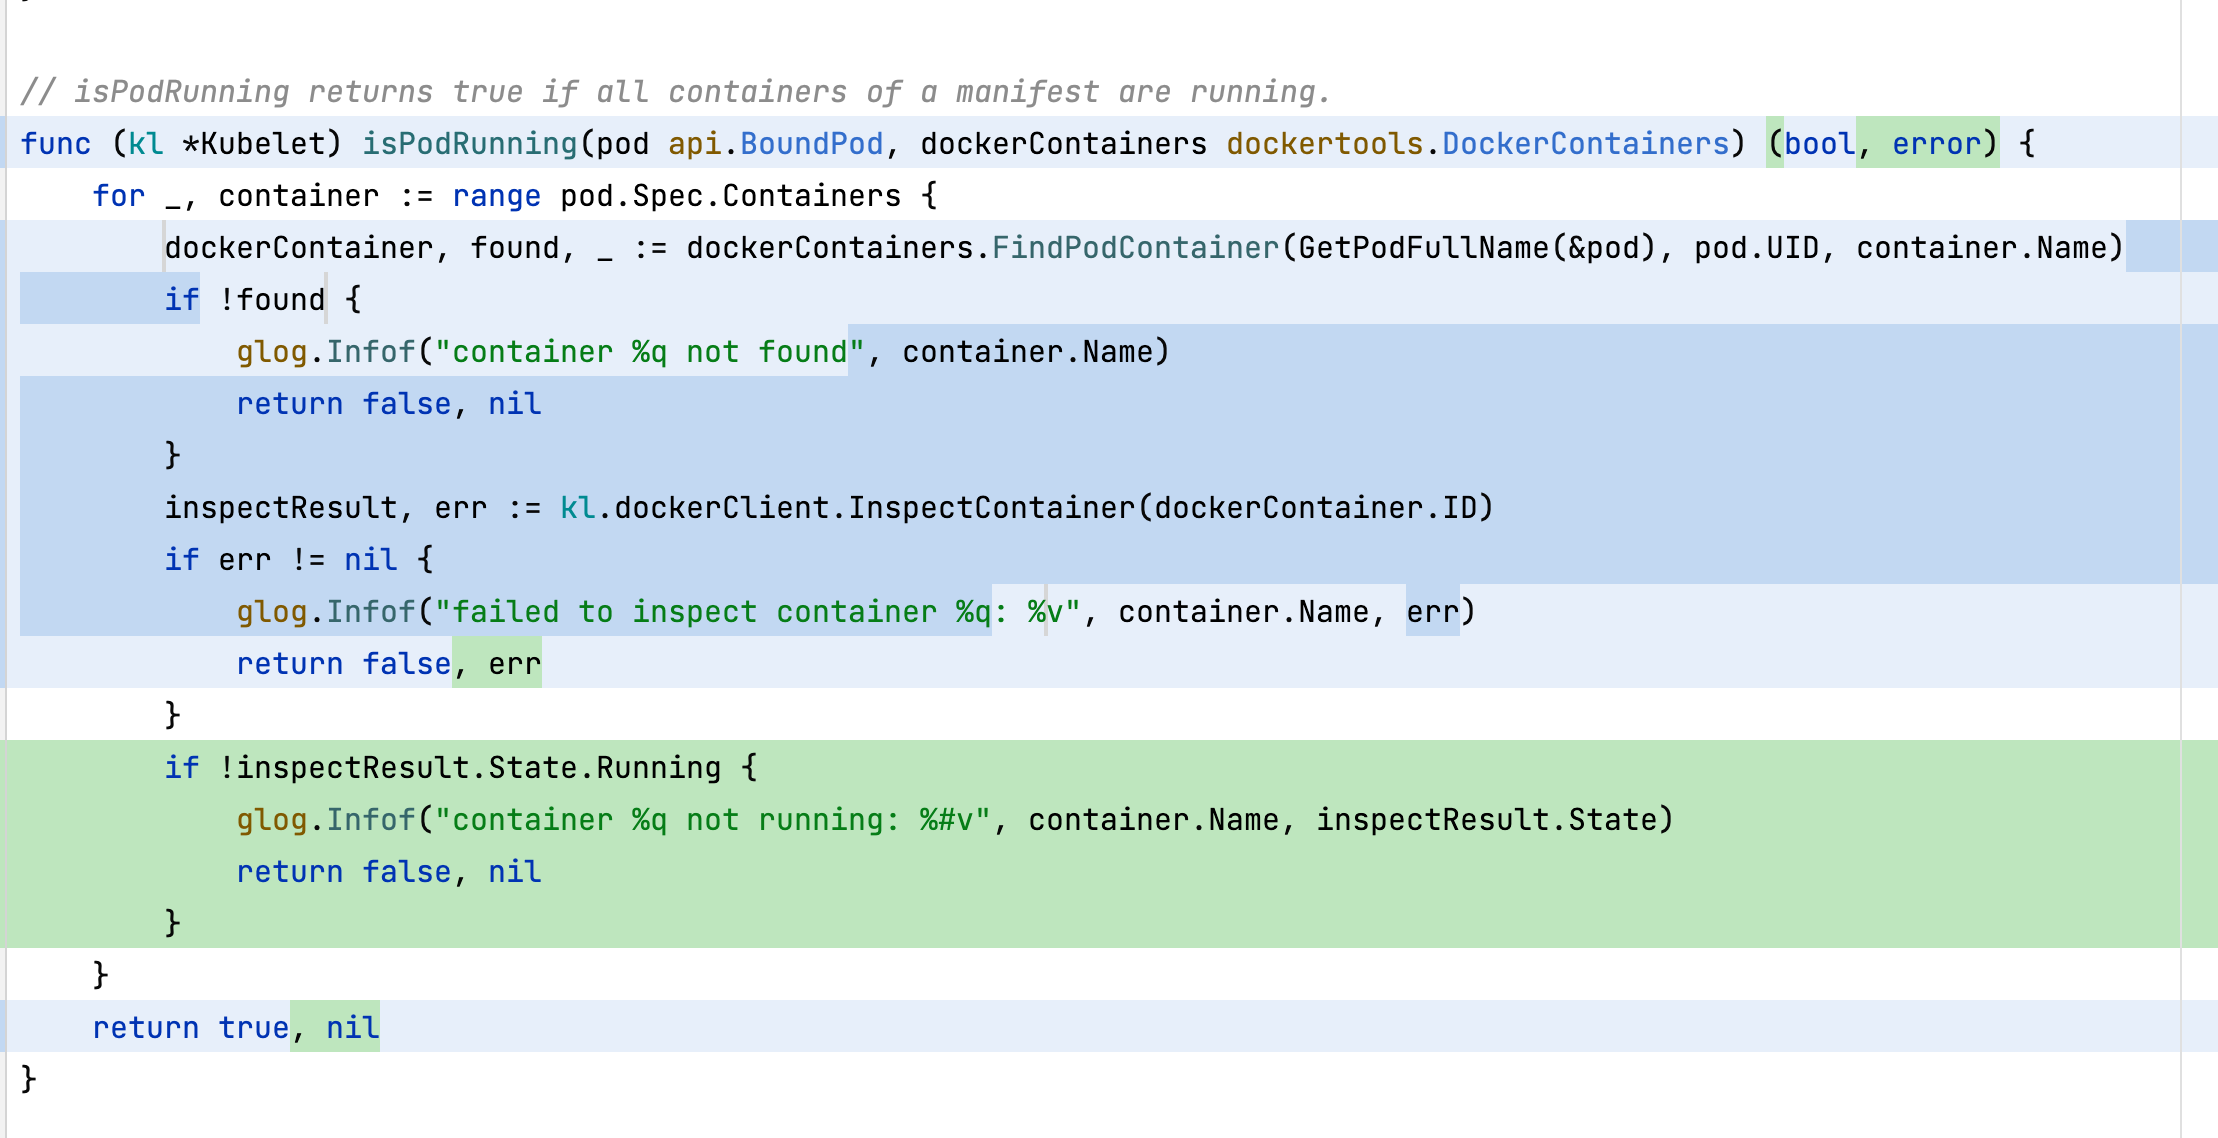Click the 'return false, err' statement
This screenshot has height=1138, width=2218.
tap(388, 664)
